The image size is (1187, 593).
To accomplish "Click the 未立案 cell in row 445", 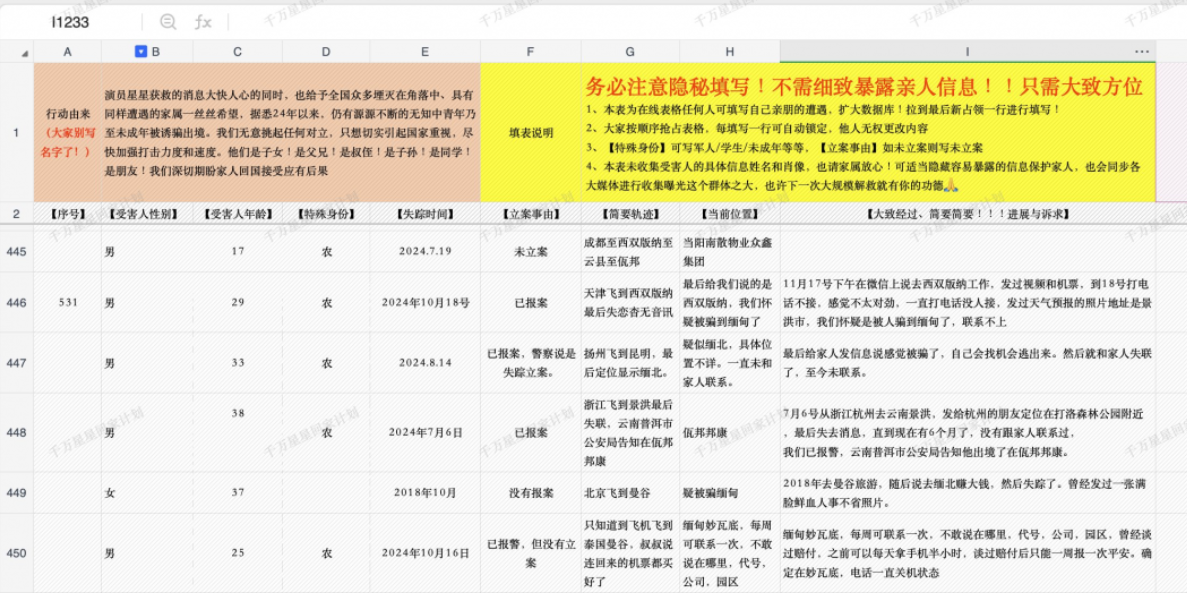I will pyautogui.click(x=531, y=251).
